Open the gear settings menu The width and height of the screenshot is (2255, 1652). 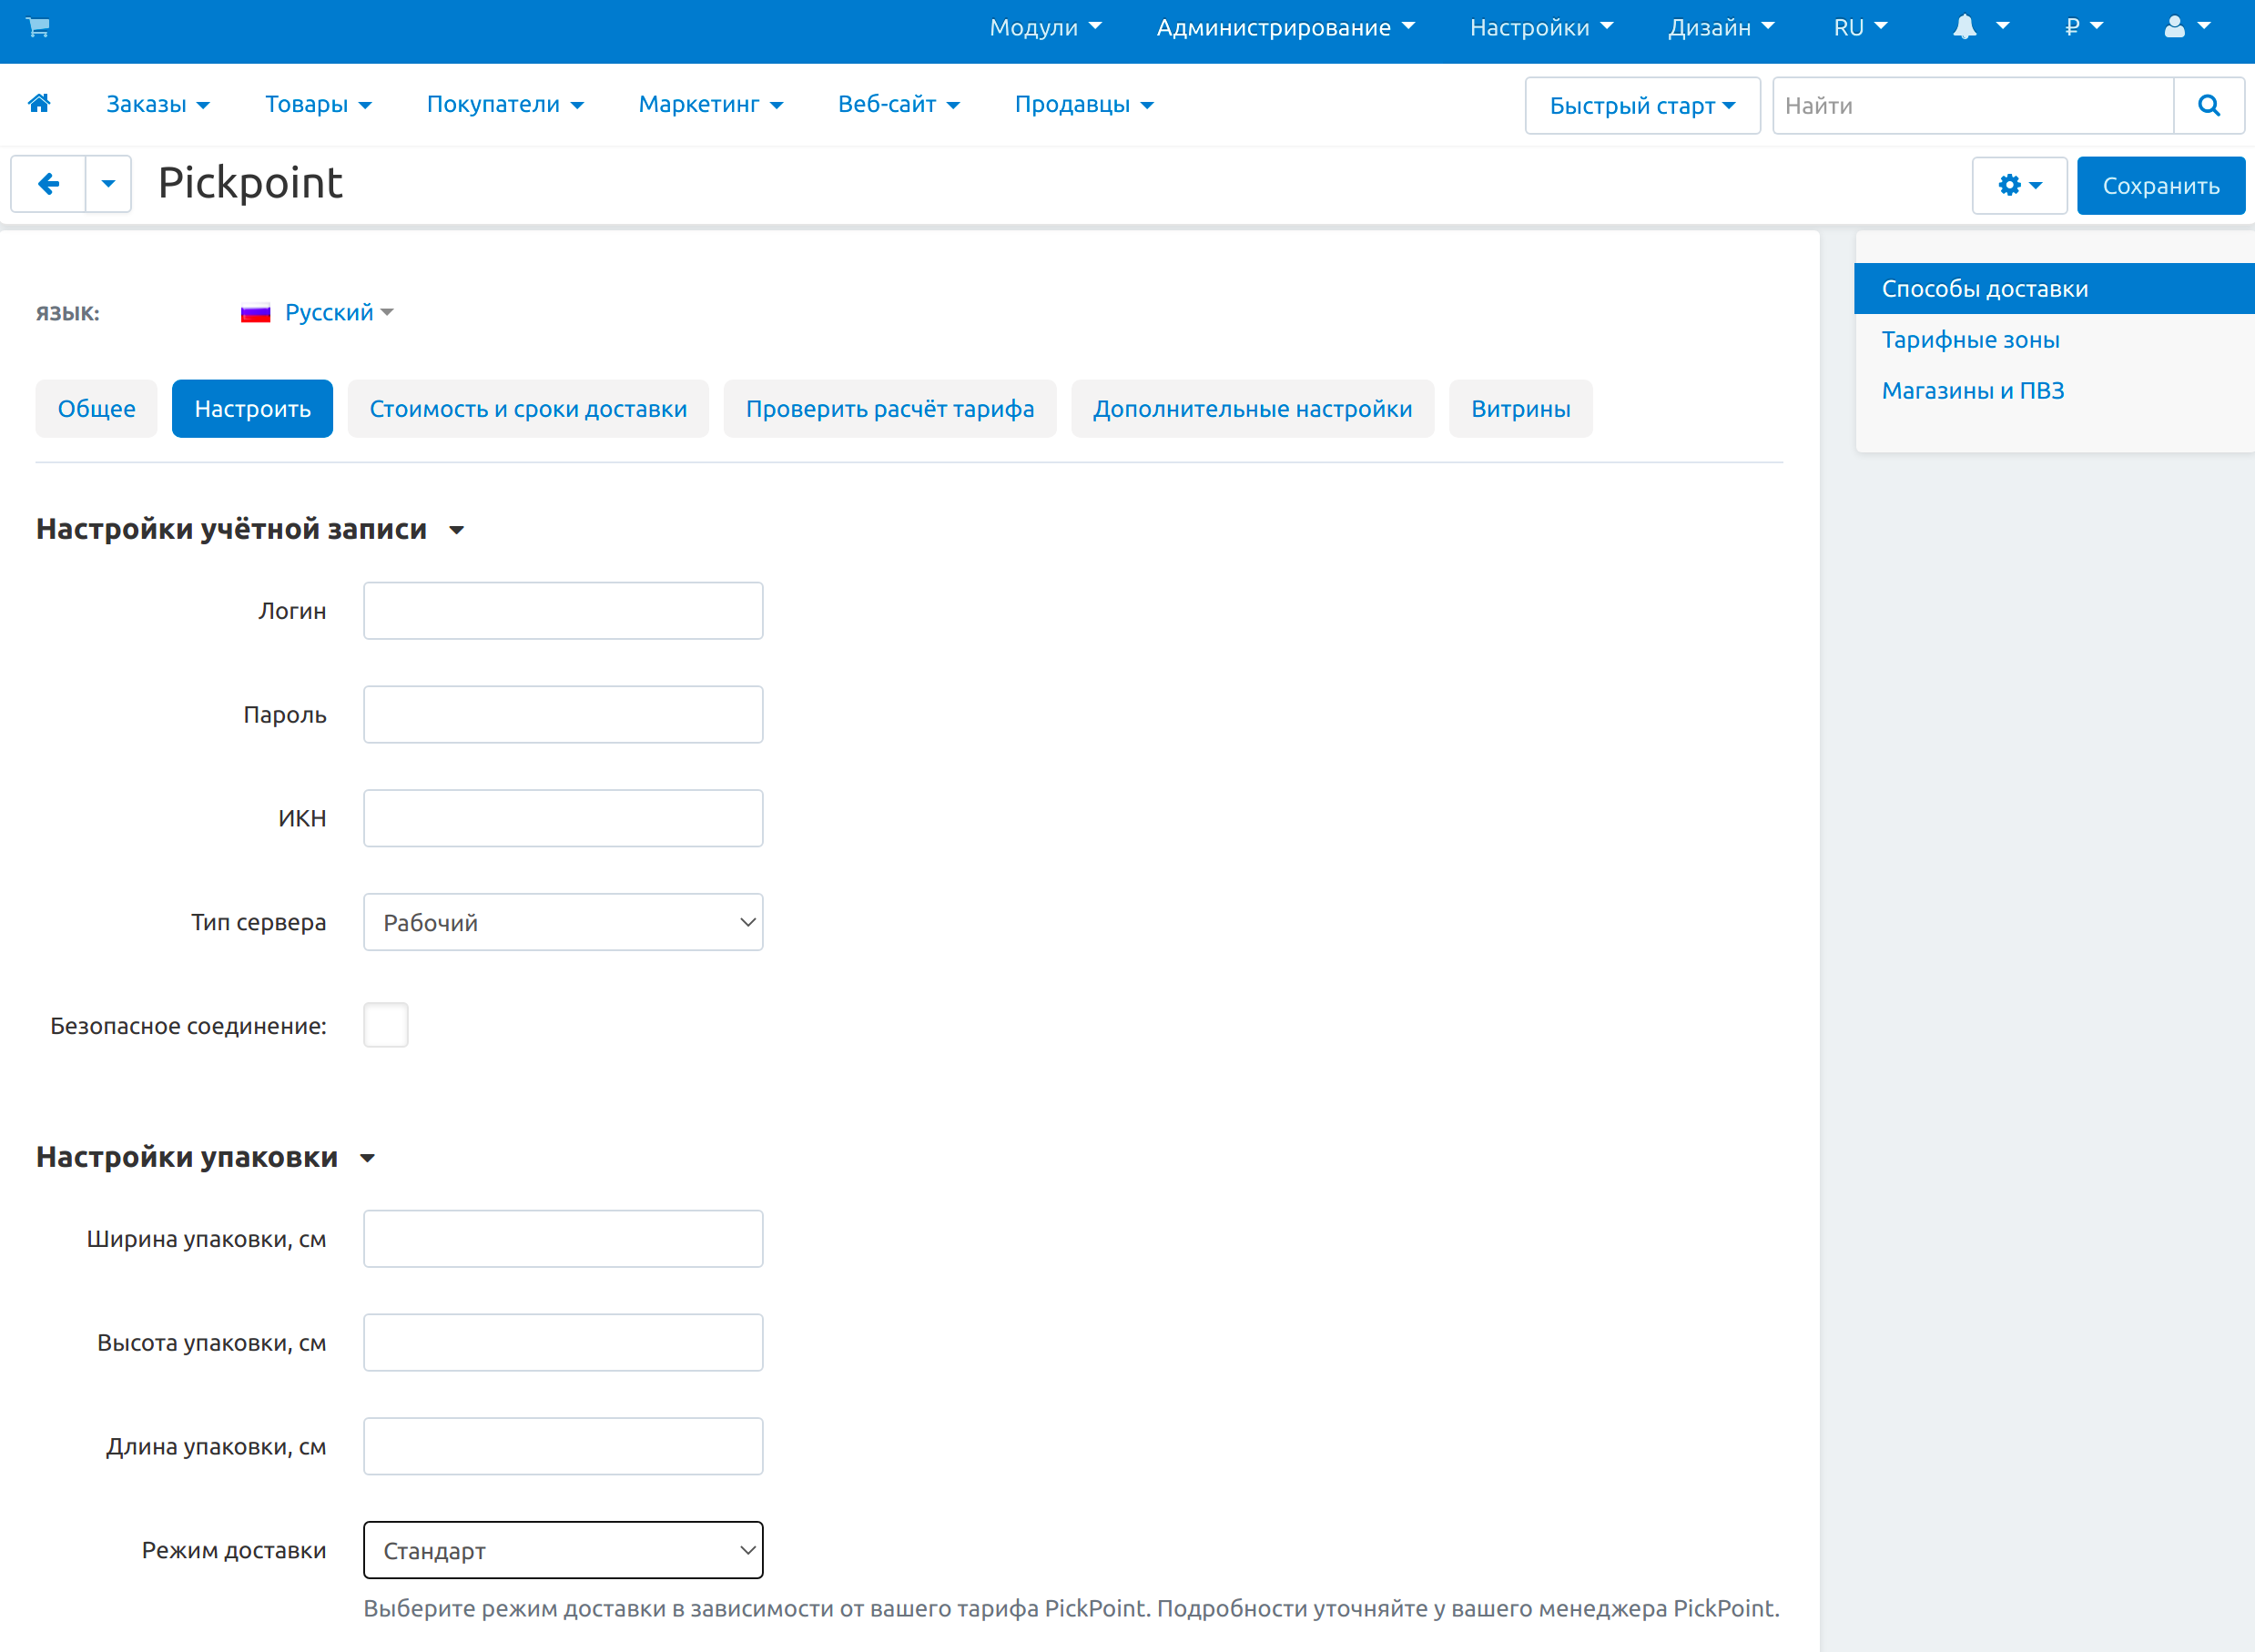2018,185
